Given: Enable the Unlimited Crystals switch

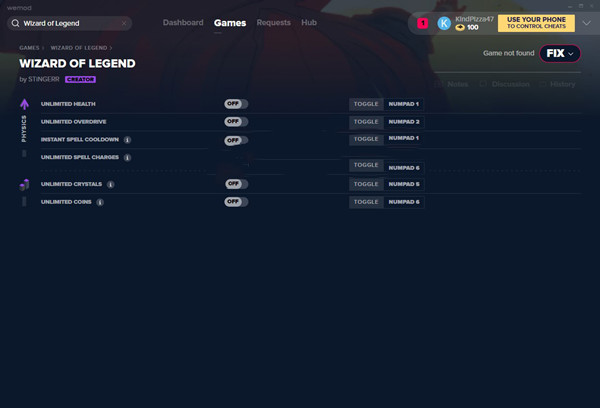Looking at the screenshot, I should click(236, 184).
